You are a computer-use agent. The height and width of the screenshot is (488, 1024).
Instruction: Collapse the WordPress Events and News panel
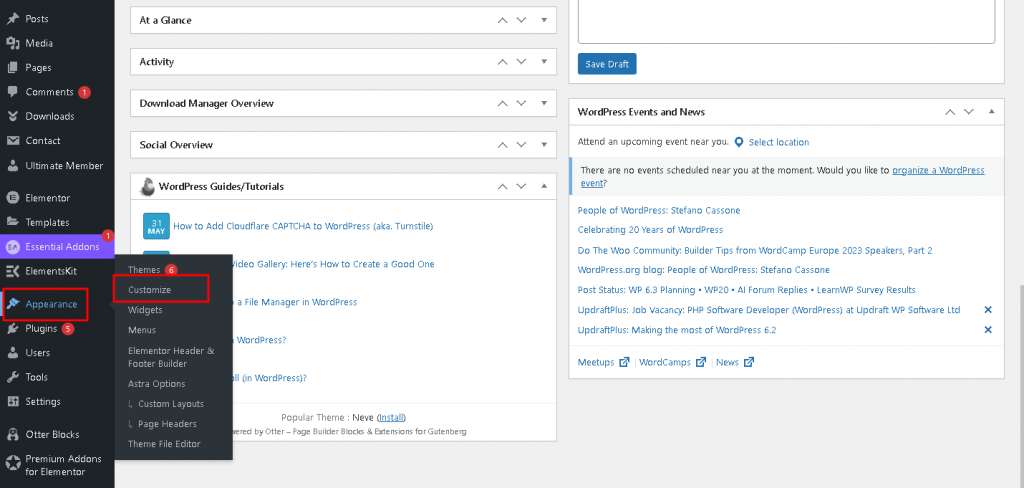coord(991,112)
